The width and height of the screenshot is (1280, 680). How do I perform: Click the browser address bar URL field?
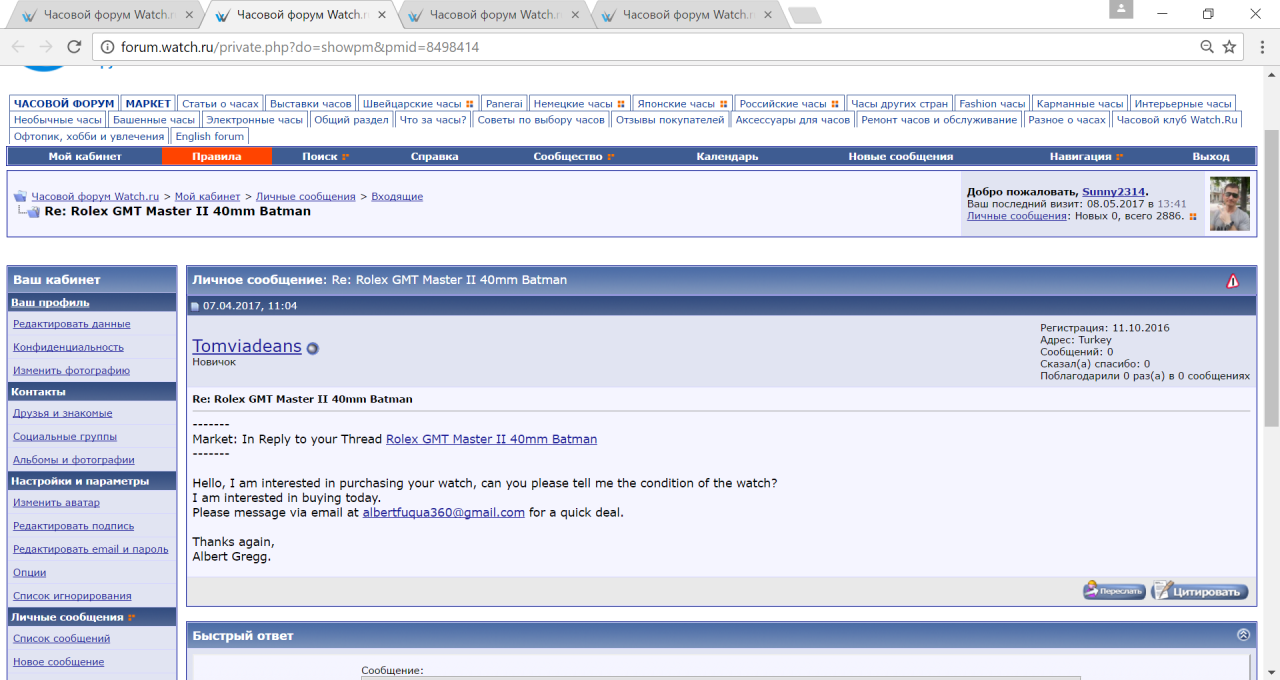[600, 47]
